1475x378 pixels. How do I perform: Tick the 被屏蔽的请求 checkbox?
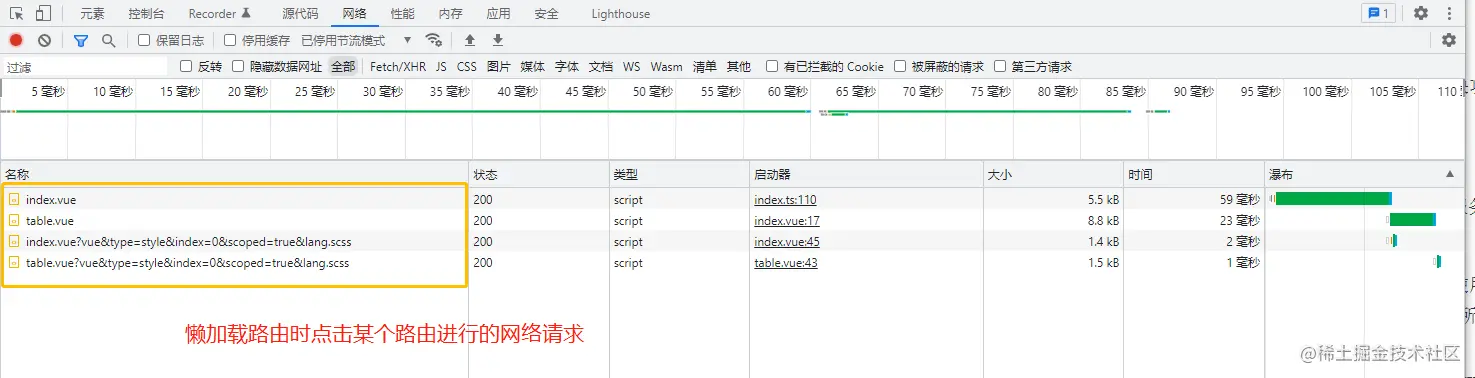point(900,66)
